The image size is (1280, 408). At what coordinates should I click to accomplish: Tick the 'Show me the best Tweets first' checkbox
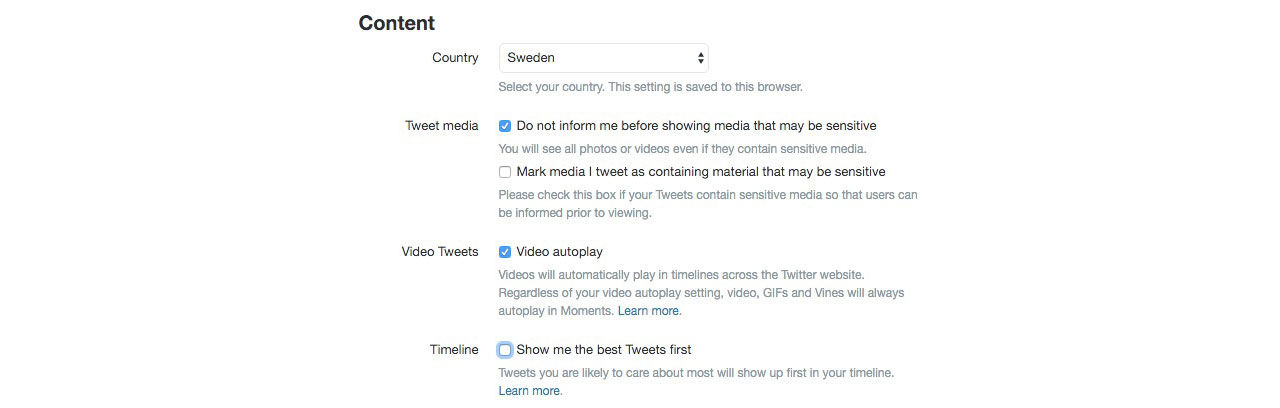(x=505, y=350)
